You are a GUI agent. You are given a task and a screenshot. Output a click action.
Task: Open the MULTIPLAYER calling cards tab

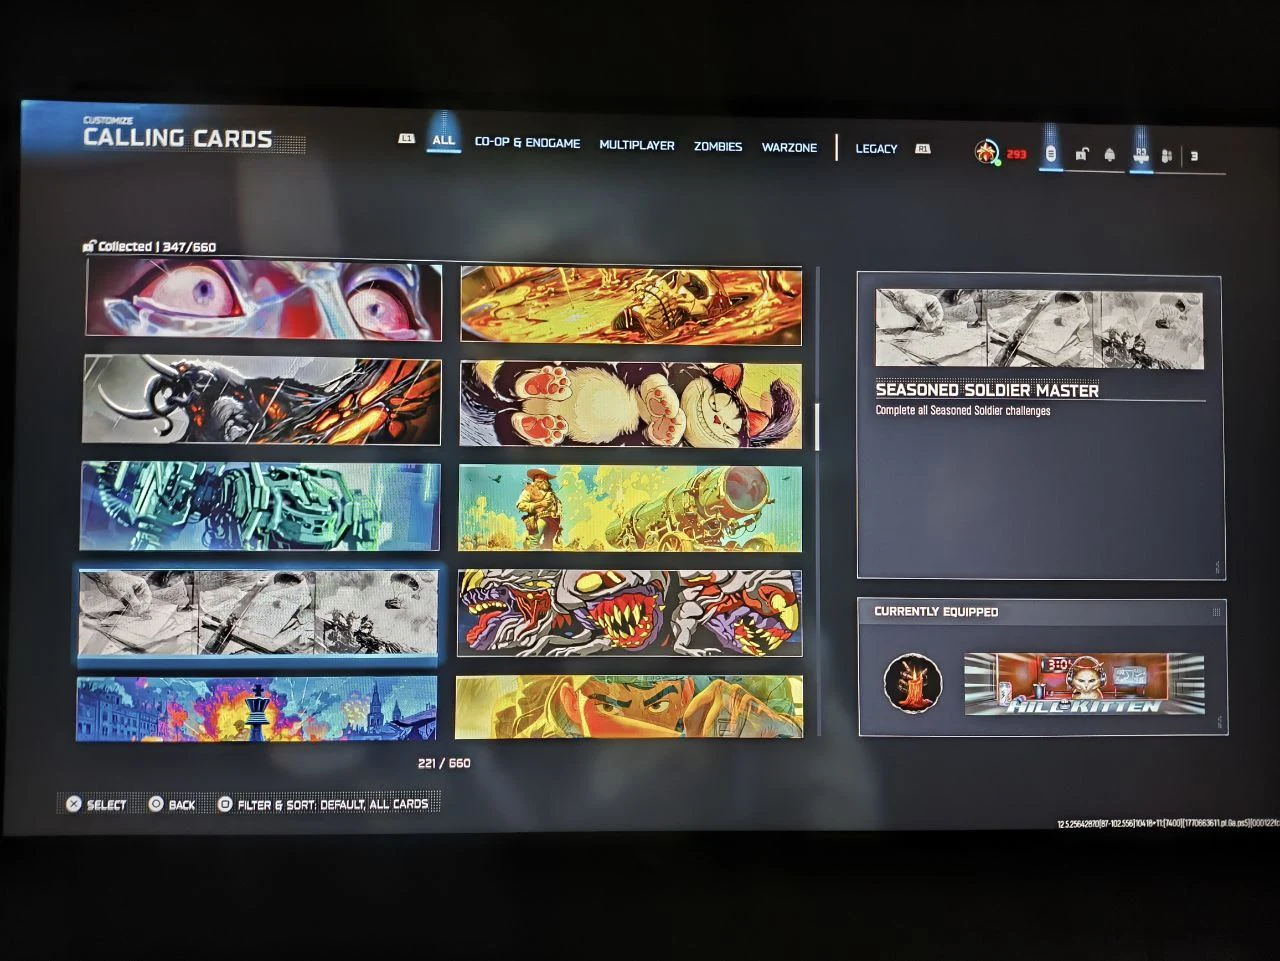(x=637, y=145)
